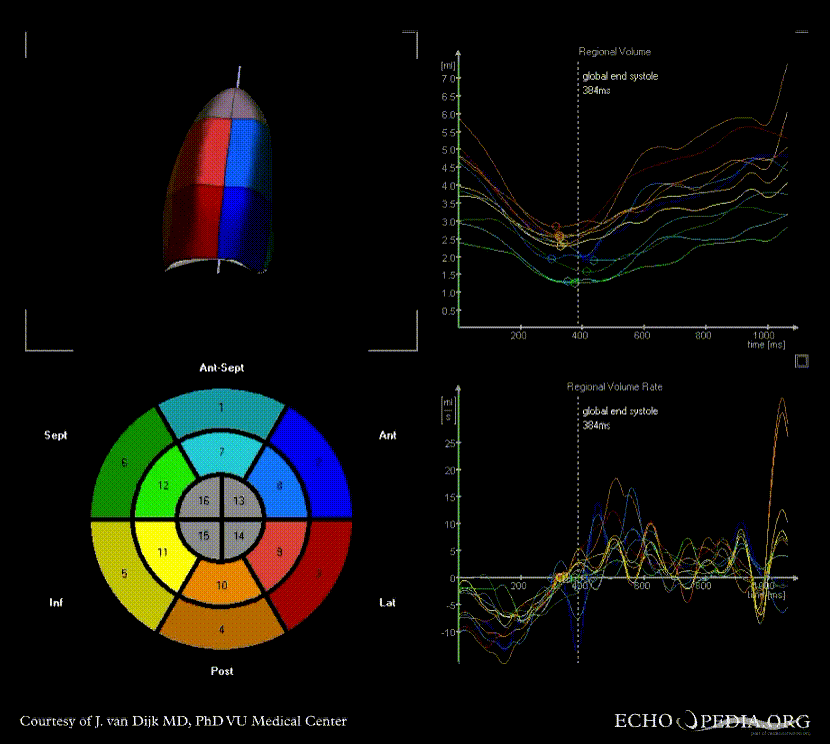Click brown-orange segment 4 in the outer ring

point(221,628)
